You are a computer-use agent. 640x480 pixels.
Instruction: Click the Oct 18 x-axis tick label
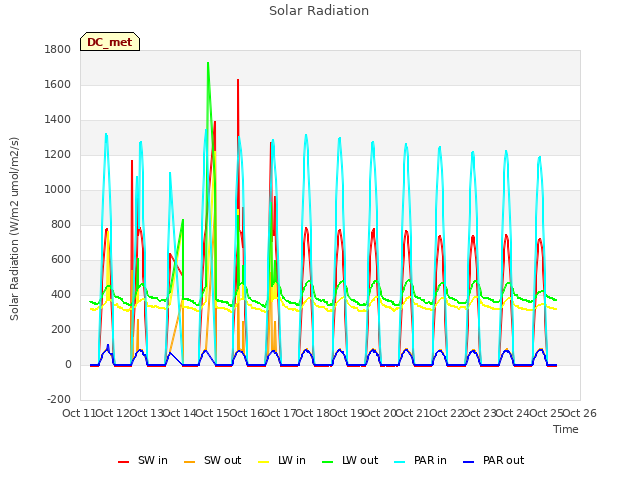313,413
